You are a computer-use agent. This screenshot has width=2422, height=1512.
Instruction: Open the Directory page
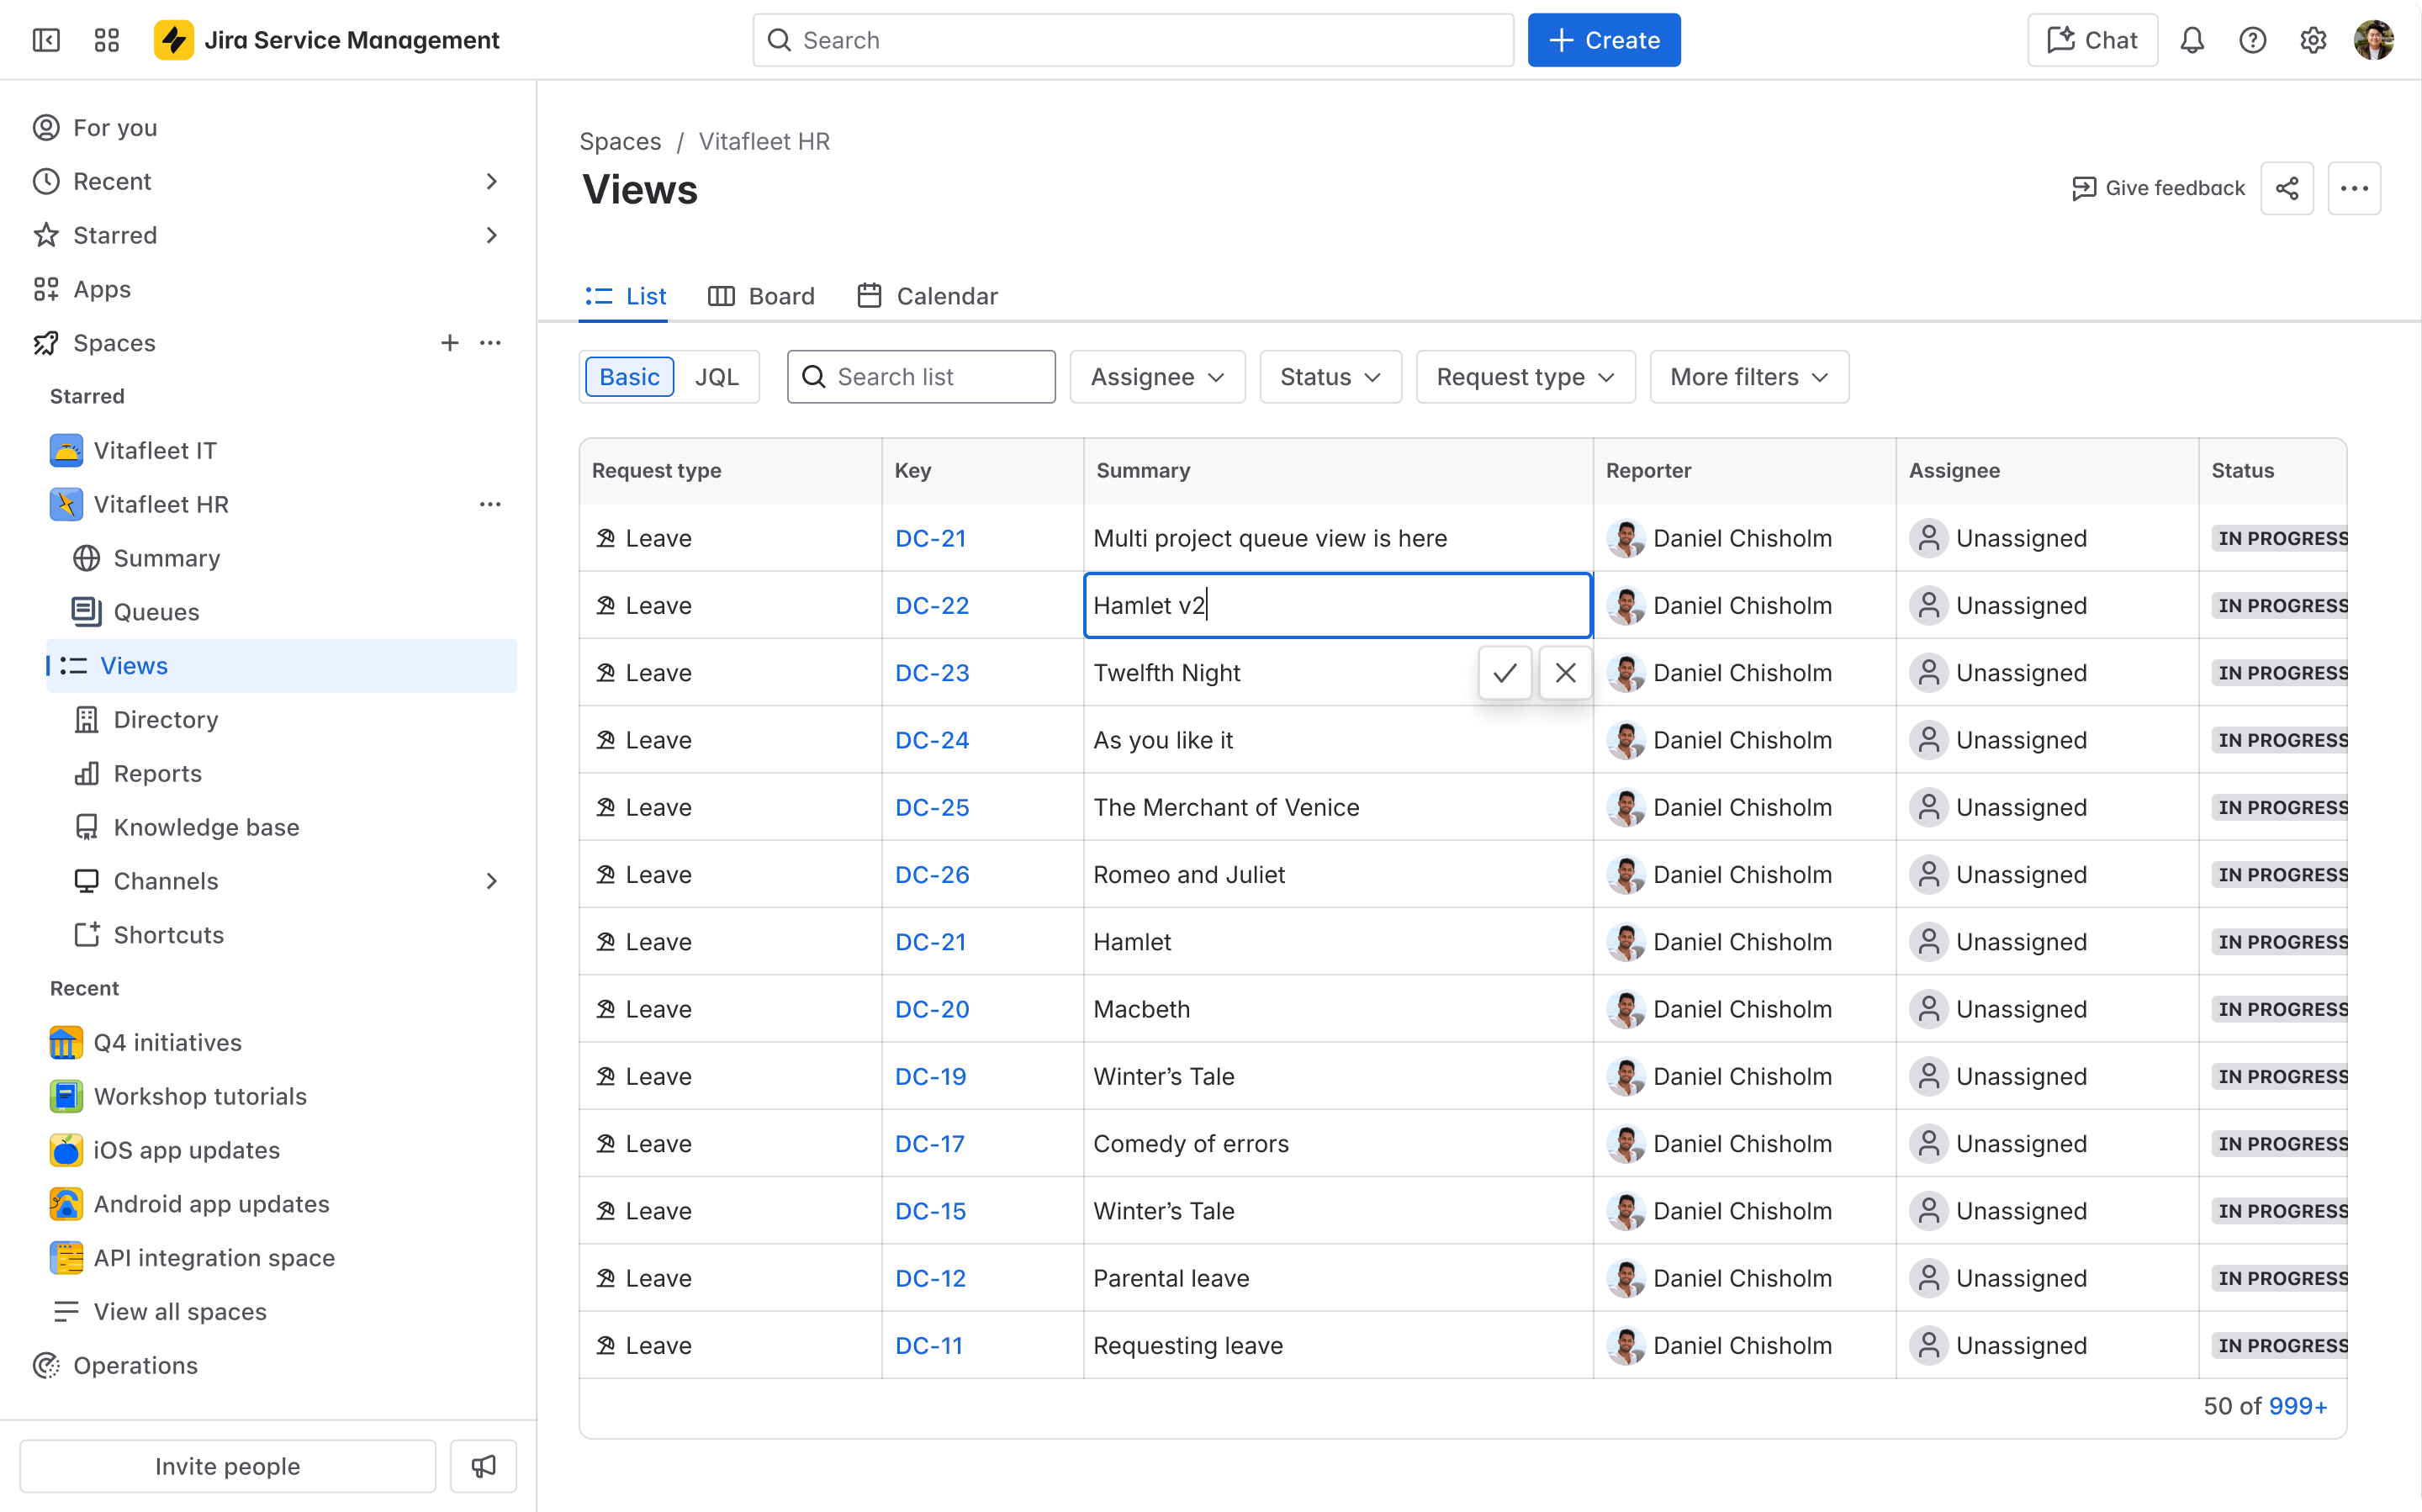click(165, 719)
